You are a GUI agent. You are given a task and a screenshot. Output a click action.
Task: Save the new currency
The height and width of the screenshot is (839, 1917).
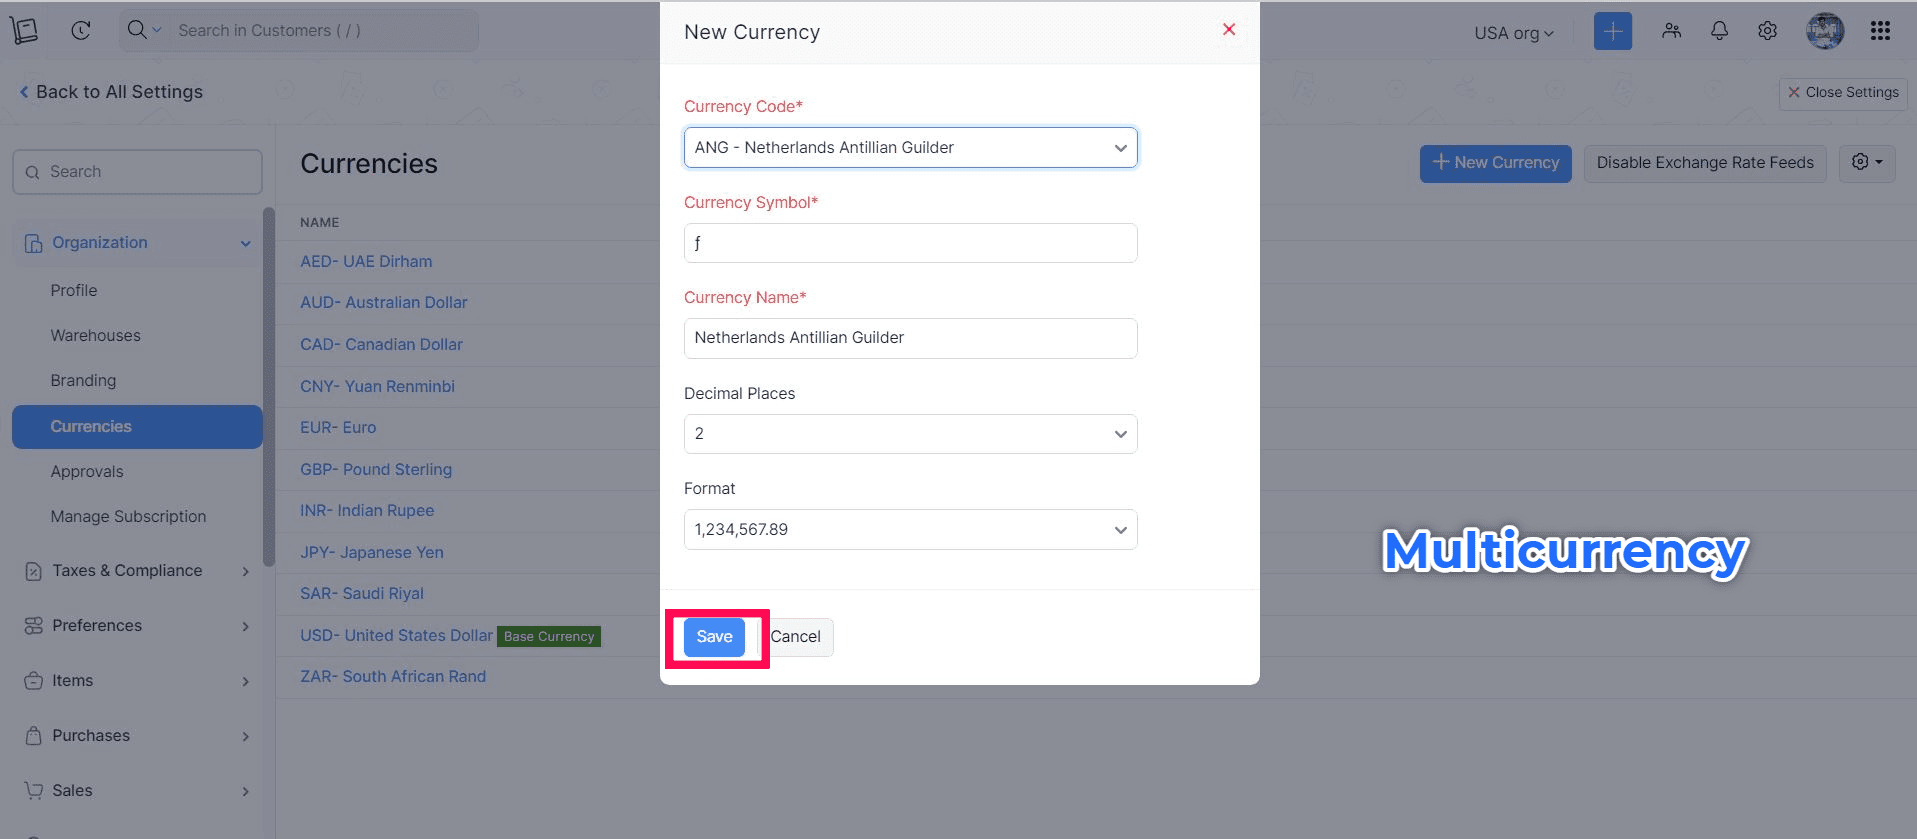point(714,637)
